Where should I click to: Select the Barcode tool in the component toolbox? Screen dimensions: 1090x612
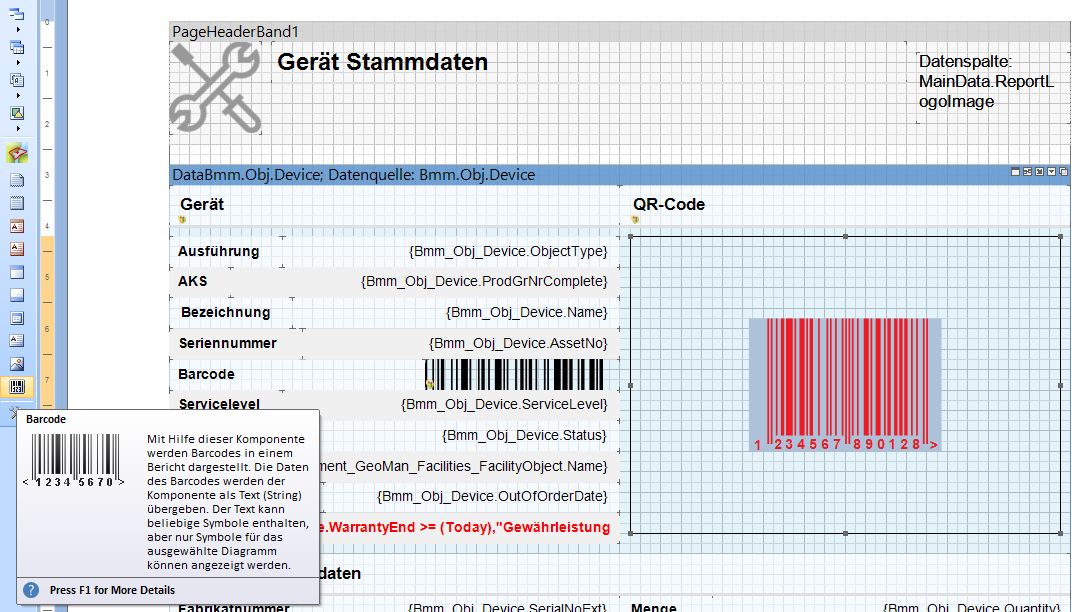(16, 387)
